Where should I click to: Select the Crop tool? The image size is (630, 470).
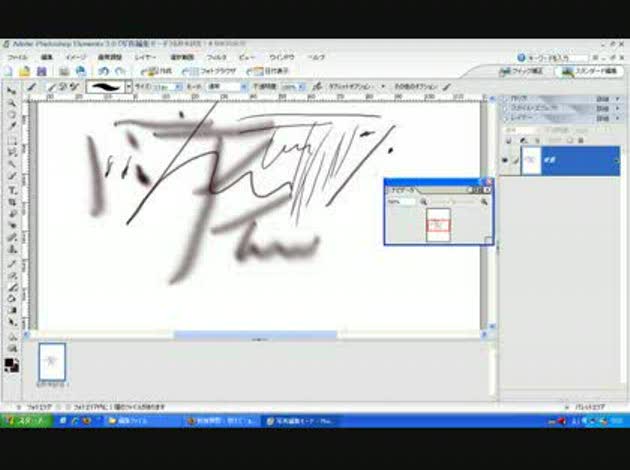(x=12, y=202)
